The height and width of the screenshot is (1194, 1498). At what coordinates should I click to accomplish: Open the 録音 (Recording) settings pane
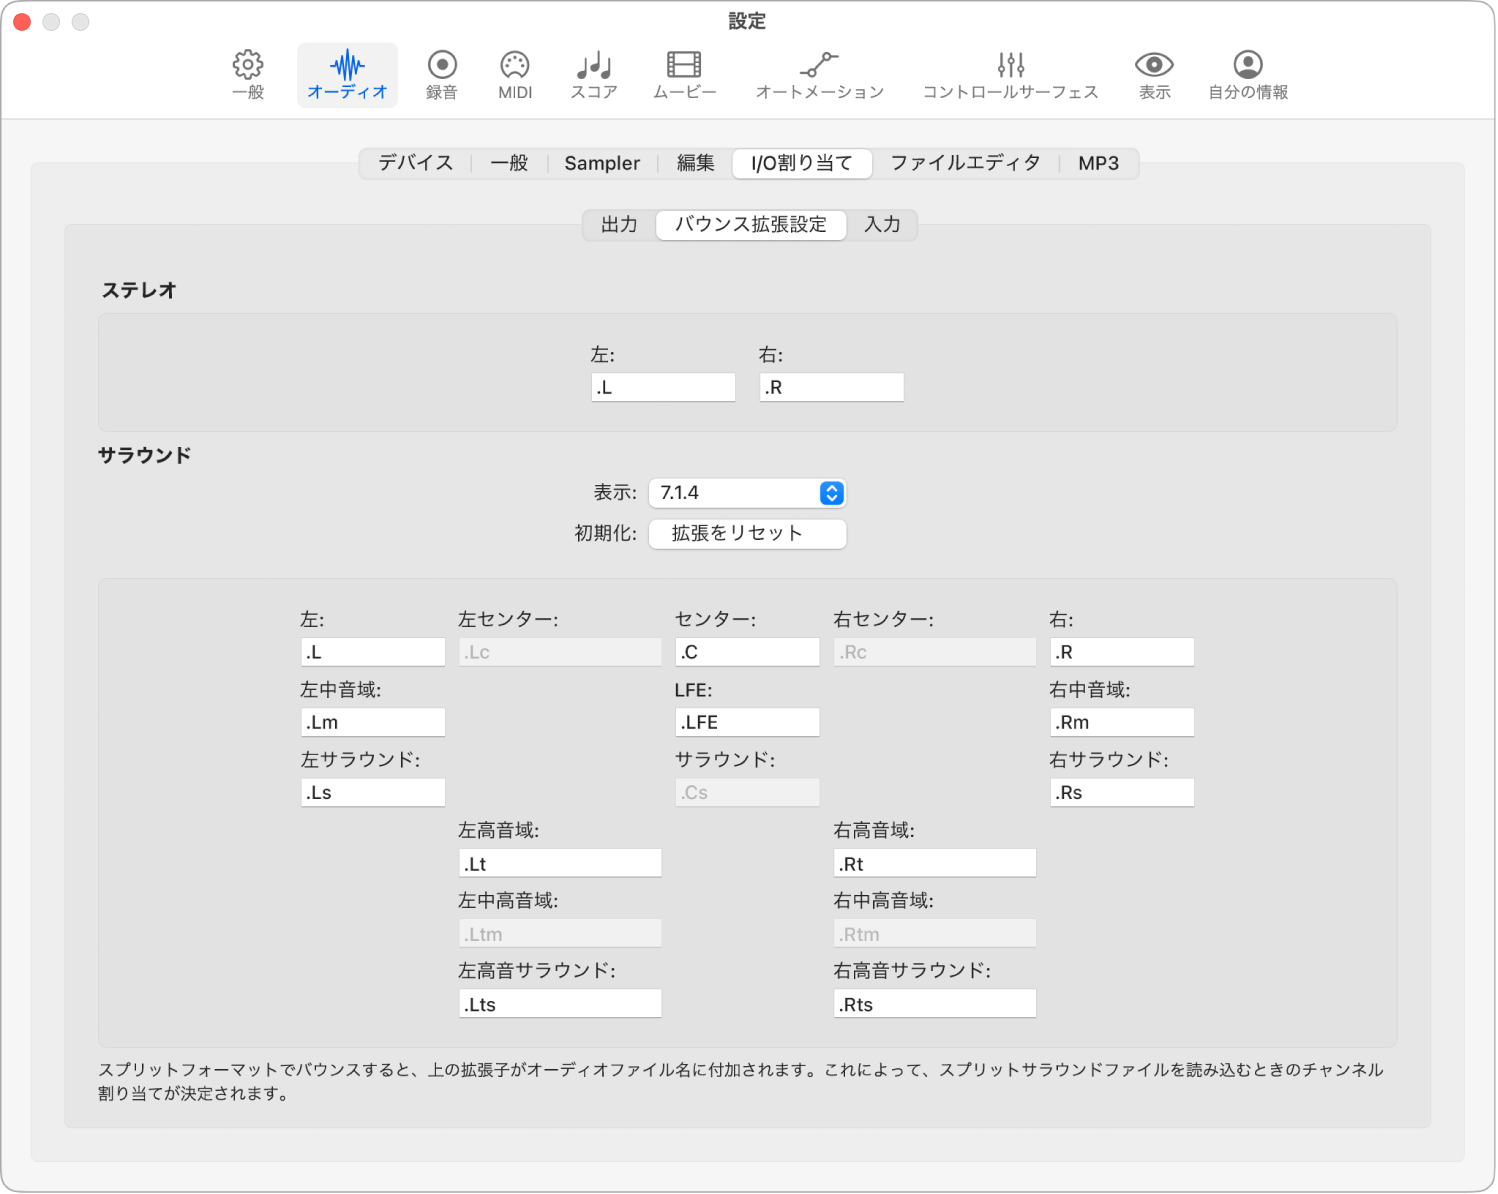(441, 74)
